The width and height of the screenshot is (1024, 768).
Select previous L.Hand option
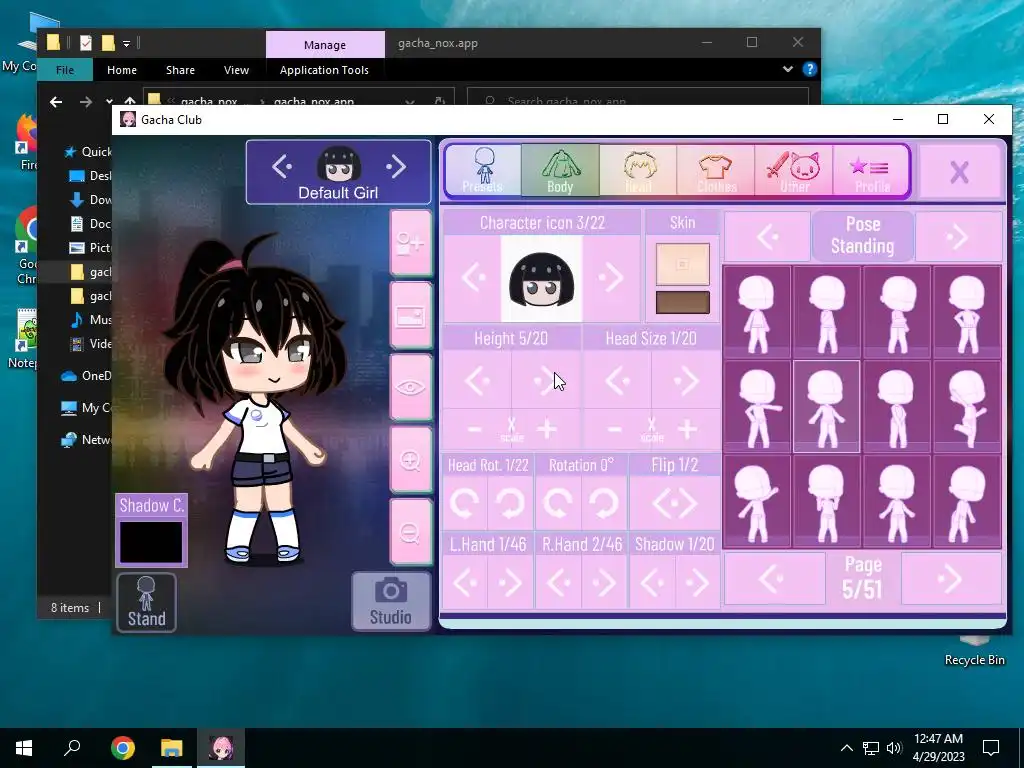pos(465,582)
